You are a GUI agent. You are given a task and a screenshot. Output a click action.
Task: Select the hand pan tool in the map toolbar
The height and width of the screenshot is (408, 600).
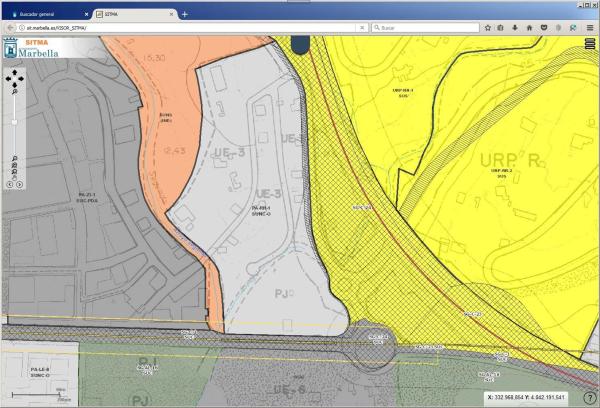15,178
